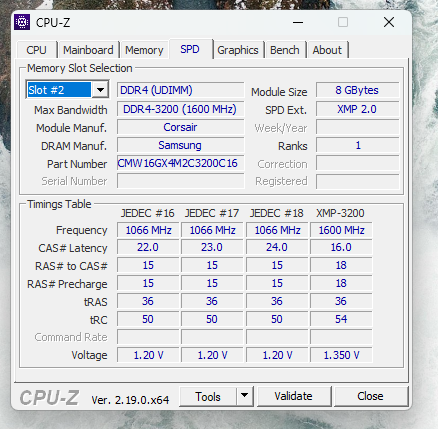Image resolution: width=438 pixels, height=429 pixels.
Task: Click the Close button at bottom
Action: (370, 396)
